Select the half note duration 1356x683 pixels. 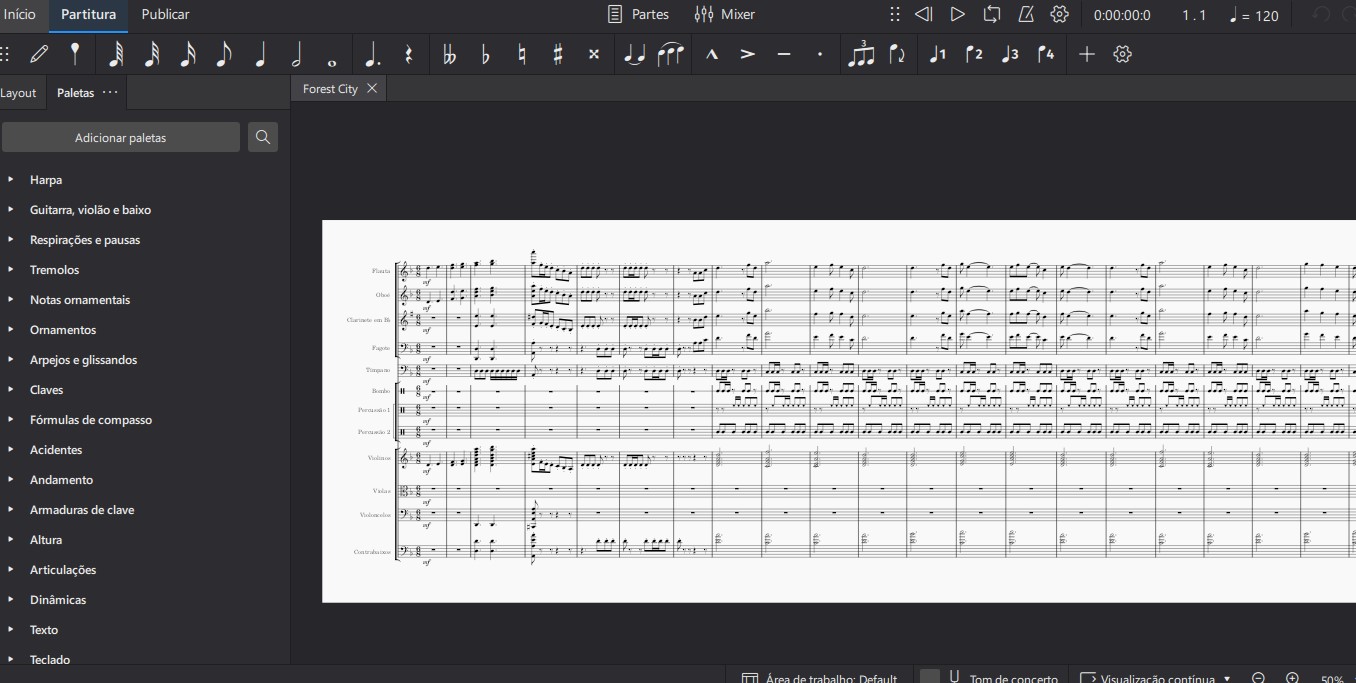point(296,54)
